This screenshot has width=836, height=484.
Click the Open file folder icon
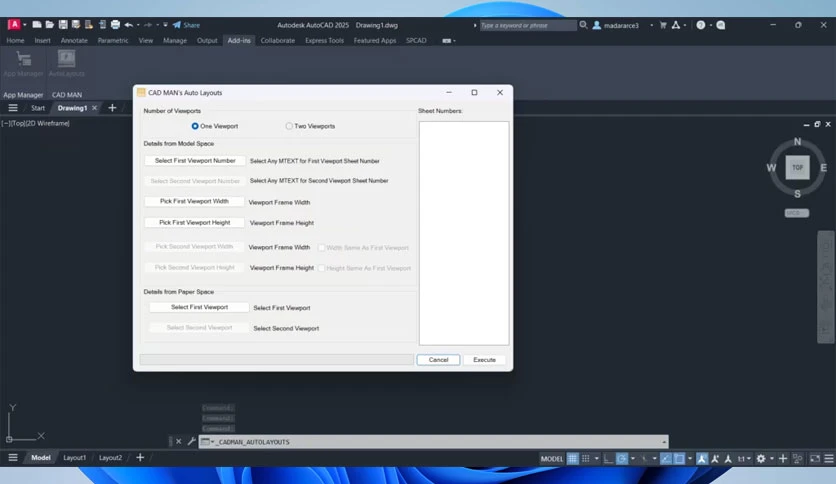(x=50, y=25)
